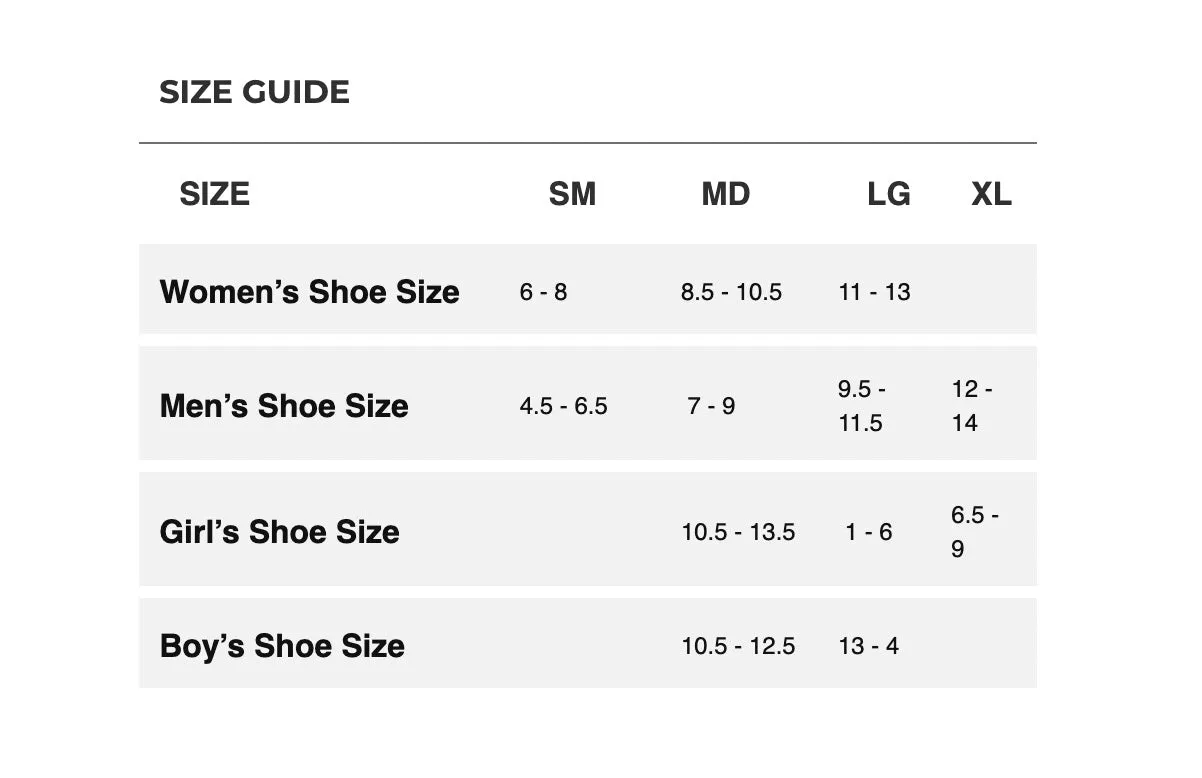Click the girl's XL 6.5 - 9 cell
Image resolution: width=1202 pixels, height=778 pixels.
[x=975, y=532]
